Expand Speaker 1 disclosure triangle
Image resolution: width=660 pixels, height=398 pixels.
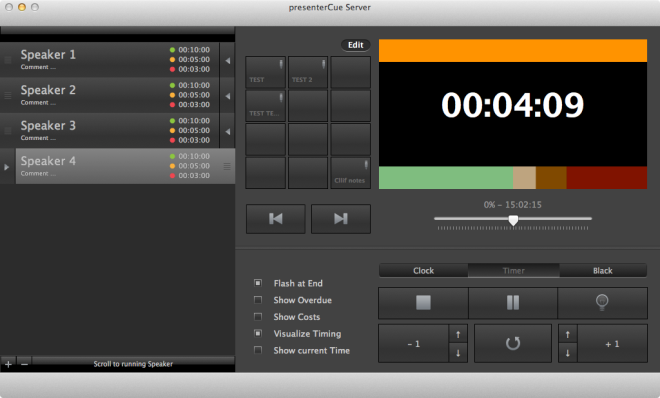(x=227, y=61)
